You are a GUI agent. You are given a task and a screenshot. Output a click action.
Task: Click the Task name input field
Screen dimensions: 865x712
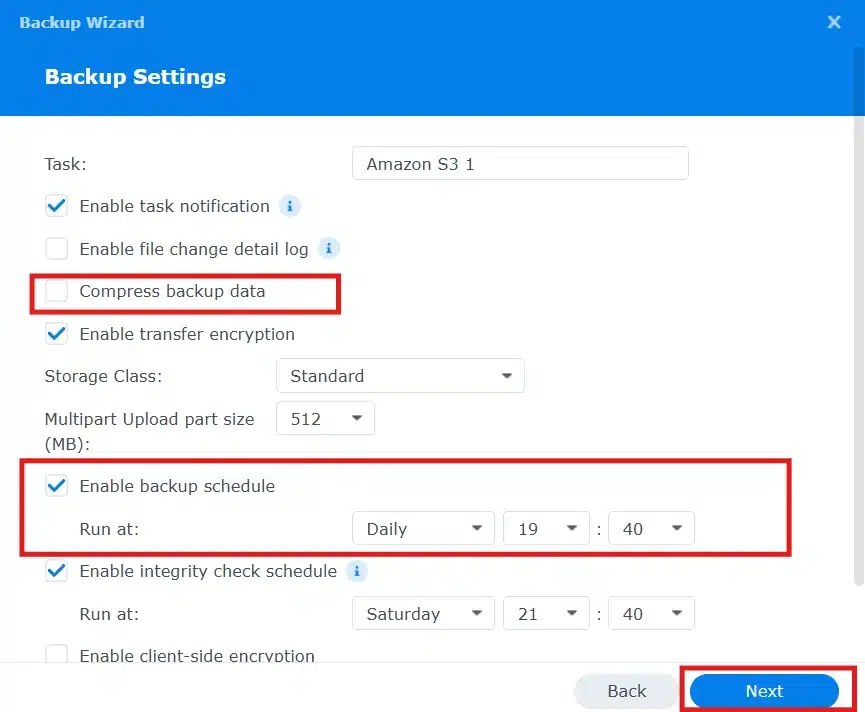(520, 164)
